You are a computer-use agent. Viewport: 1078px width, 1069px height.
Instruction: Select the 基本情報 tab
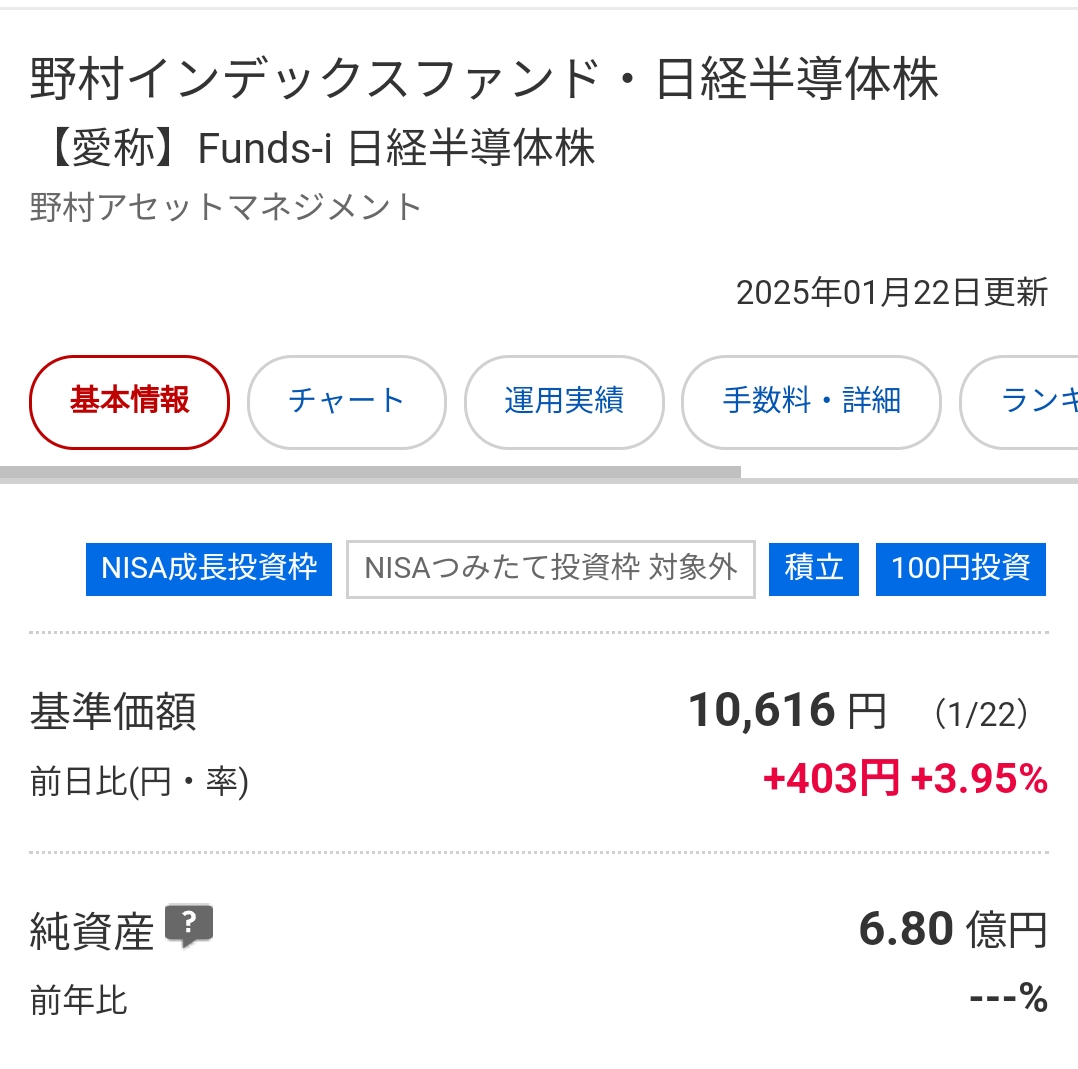[129, 401]
